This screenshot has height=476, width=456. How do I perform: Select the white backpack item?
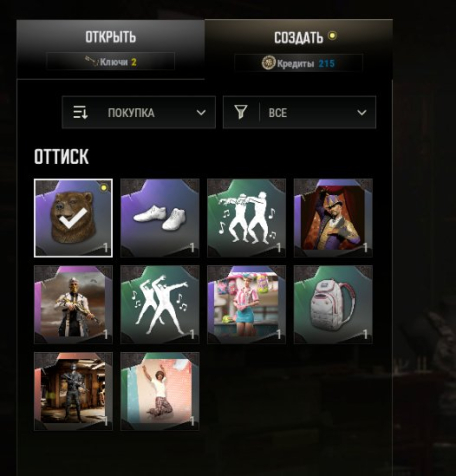pos(333,305)
